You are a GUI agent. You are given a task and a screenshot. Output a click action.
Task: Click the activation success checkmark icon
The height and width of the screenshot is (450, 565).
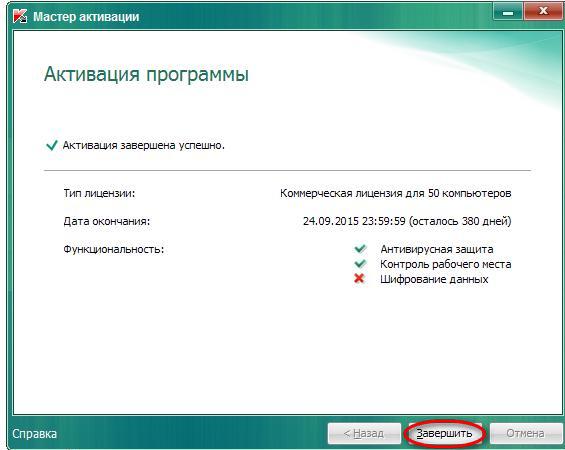52,145
